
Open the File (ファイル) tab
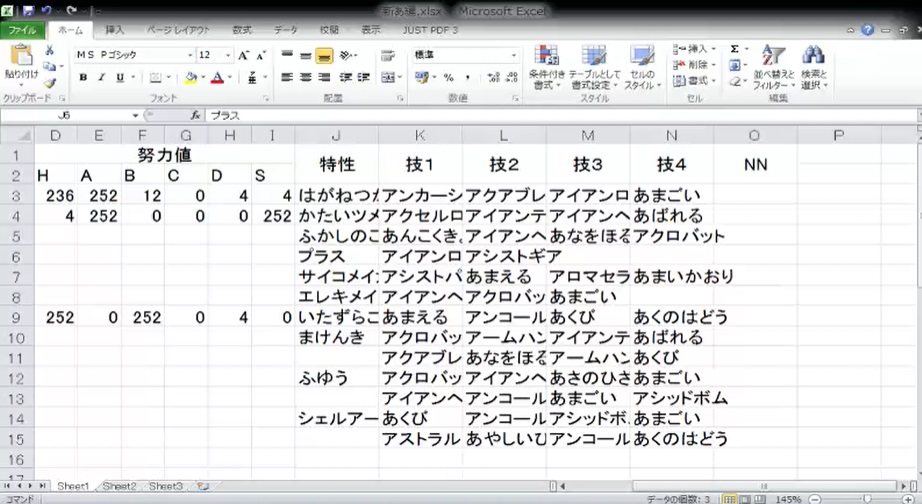(x=22, y=30)
